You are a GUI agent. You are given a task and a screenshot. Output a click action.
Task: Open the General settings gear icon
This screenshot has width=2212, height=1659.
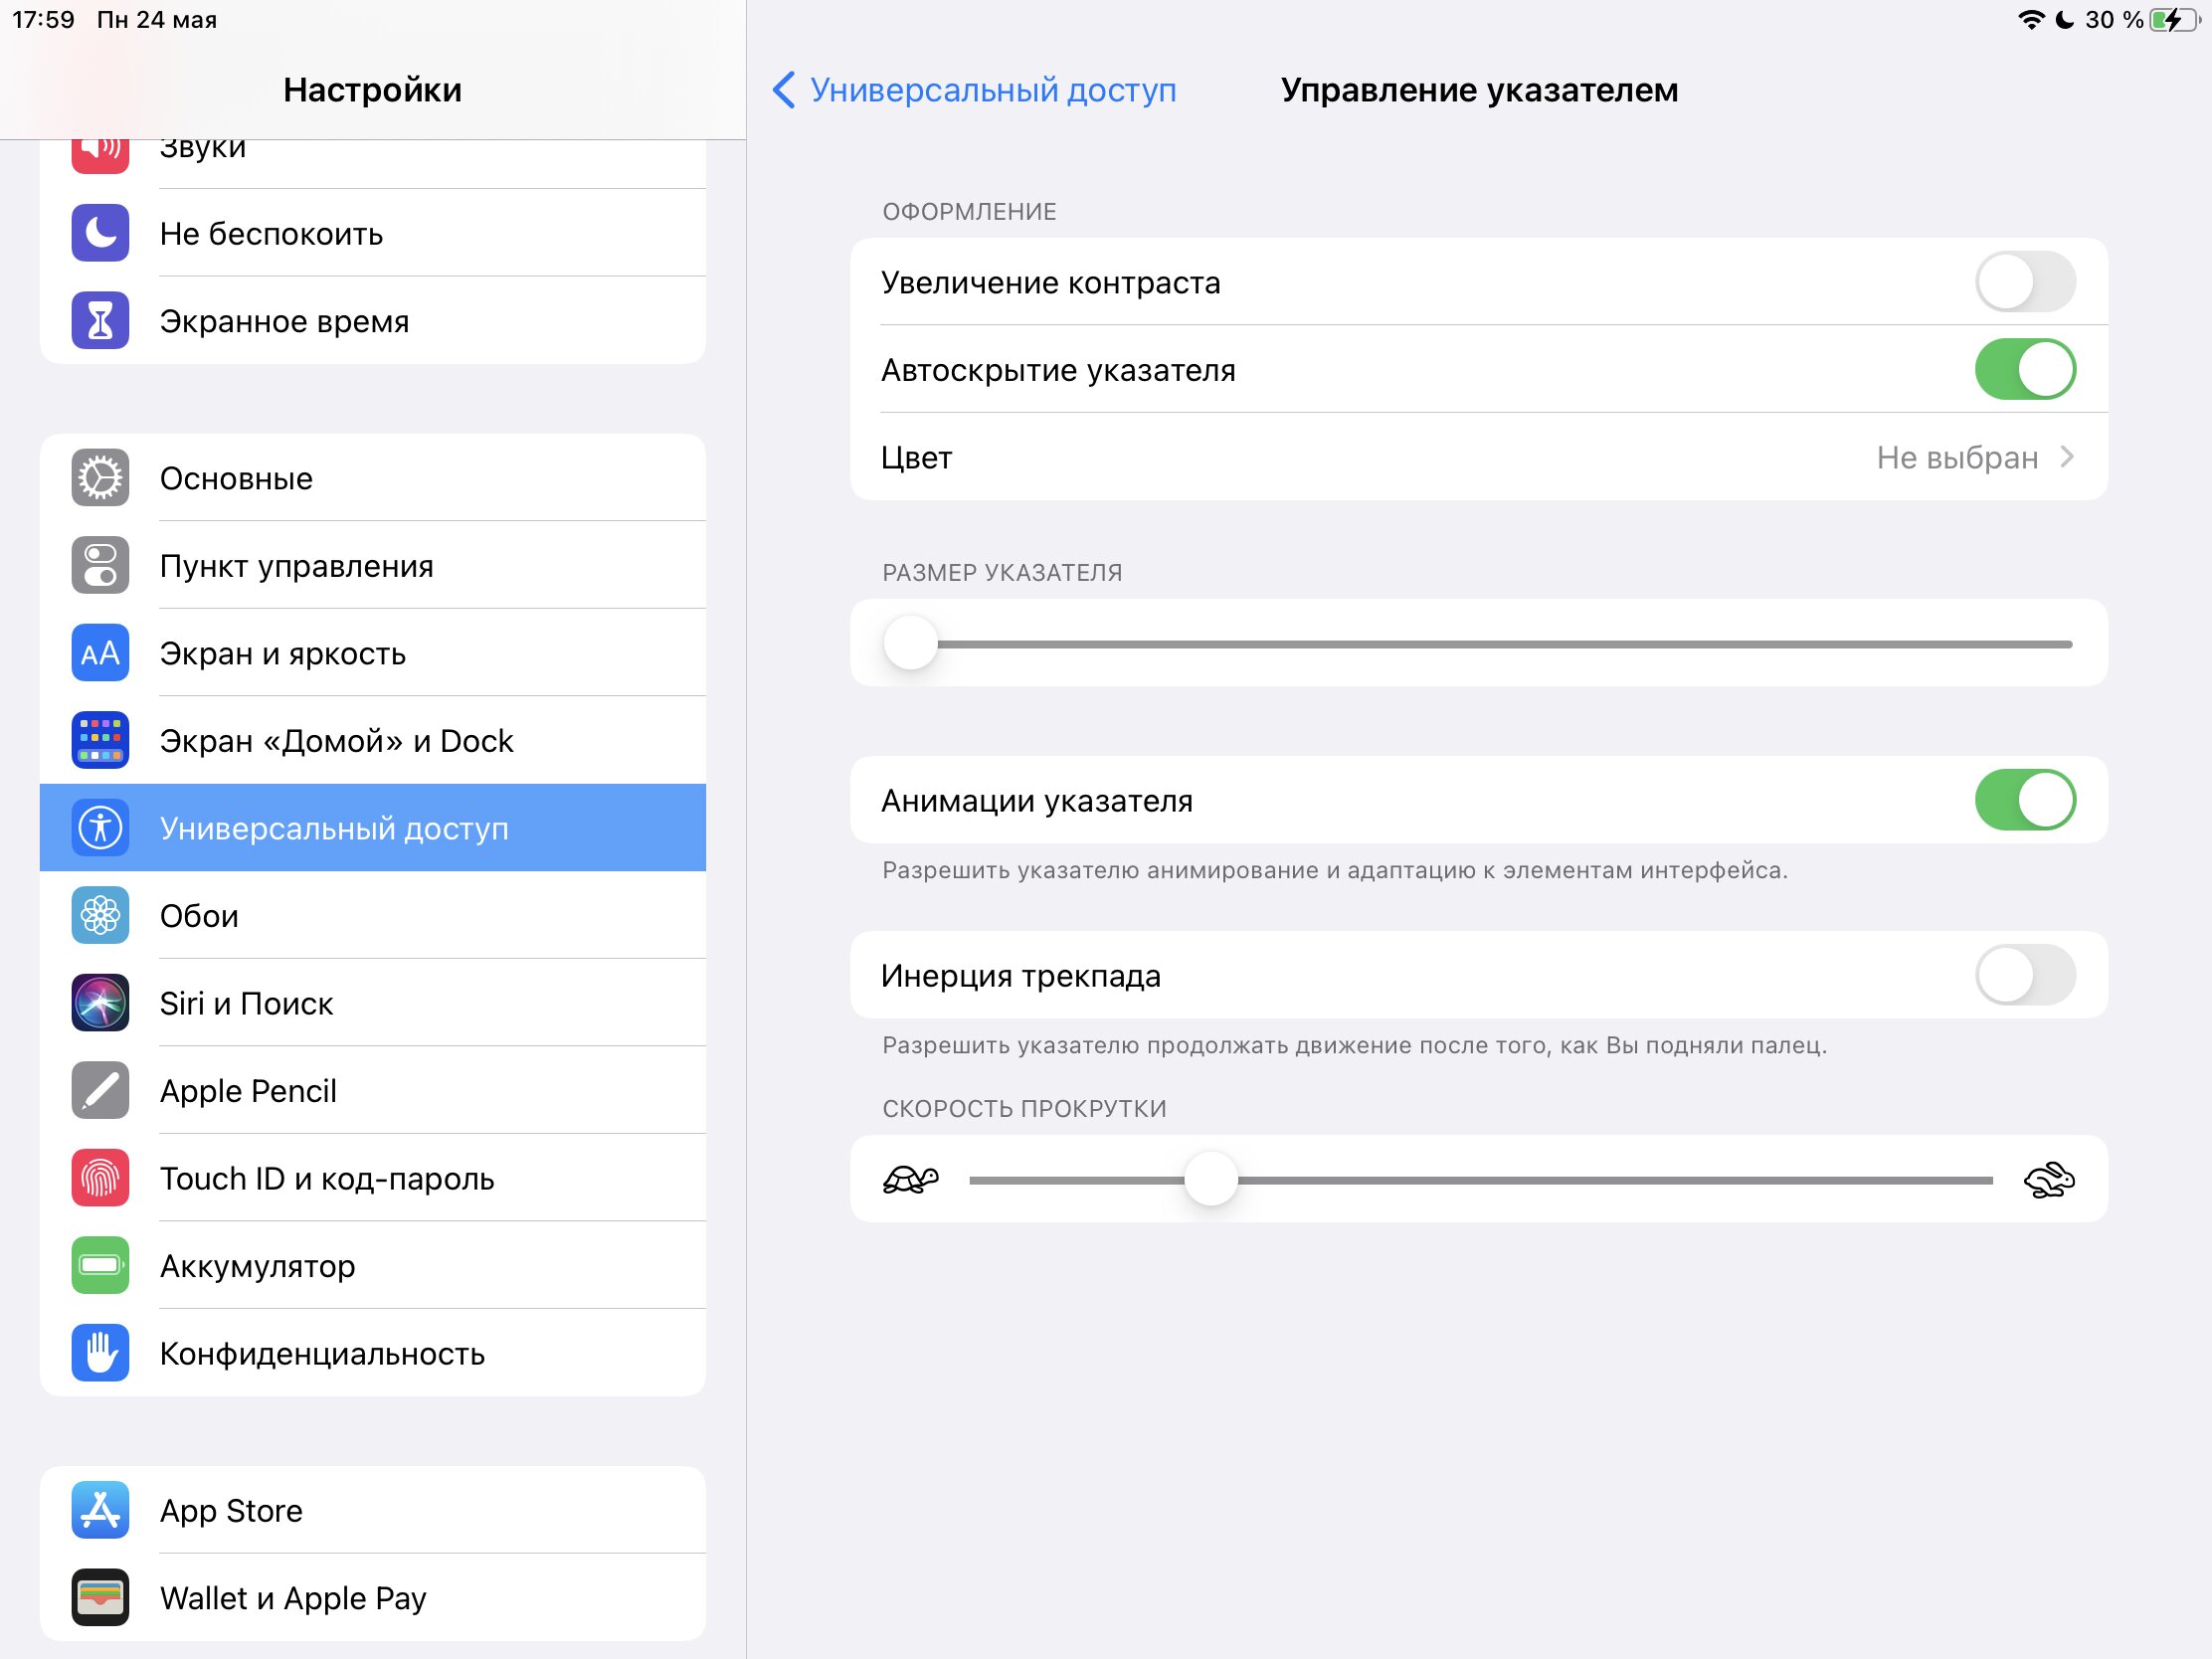(x=100, y=478)
